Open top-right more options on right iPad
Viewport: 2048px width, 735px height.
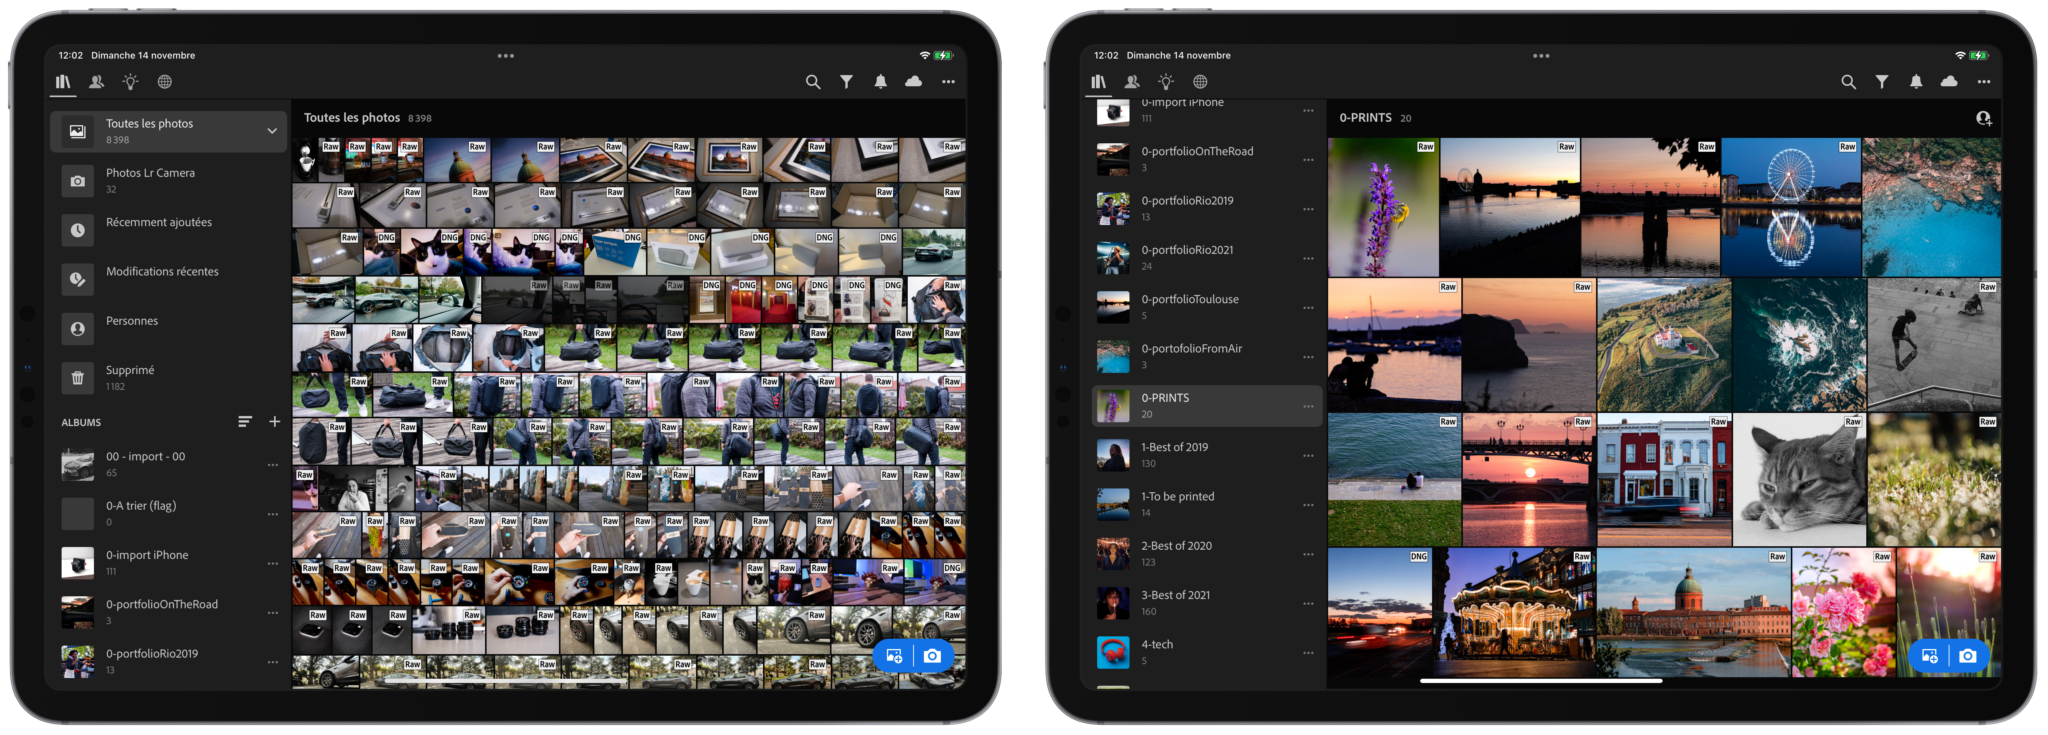point(1984,82)
